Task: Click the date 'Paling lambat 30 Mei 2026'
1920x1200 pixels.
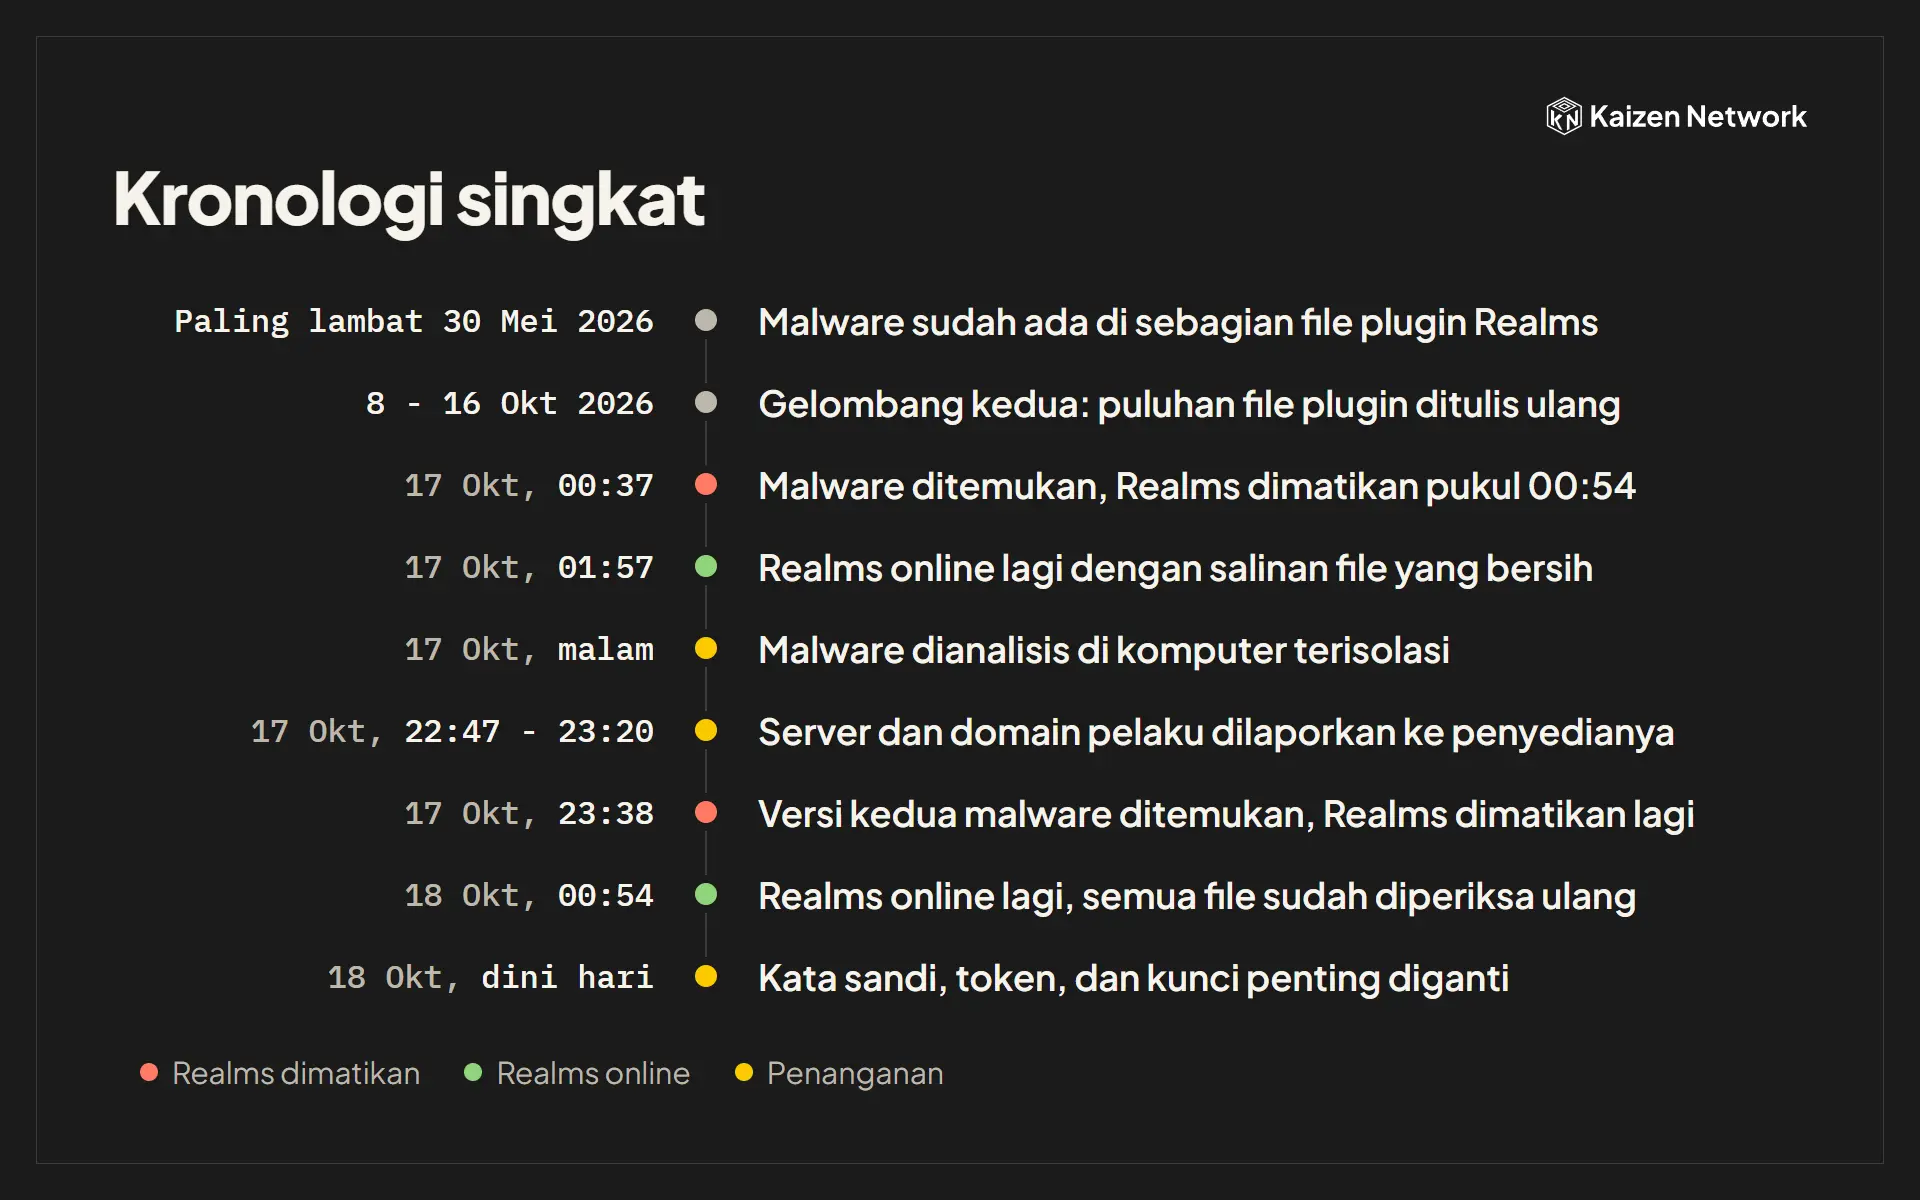Action: coord(414,322)
